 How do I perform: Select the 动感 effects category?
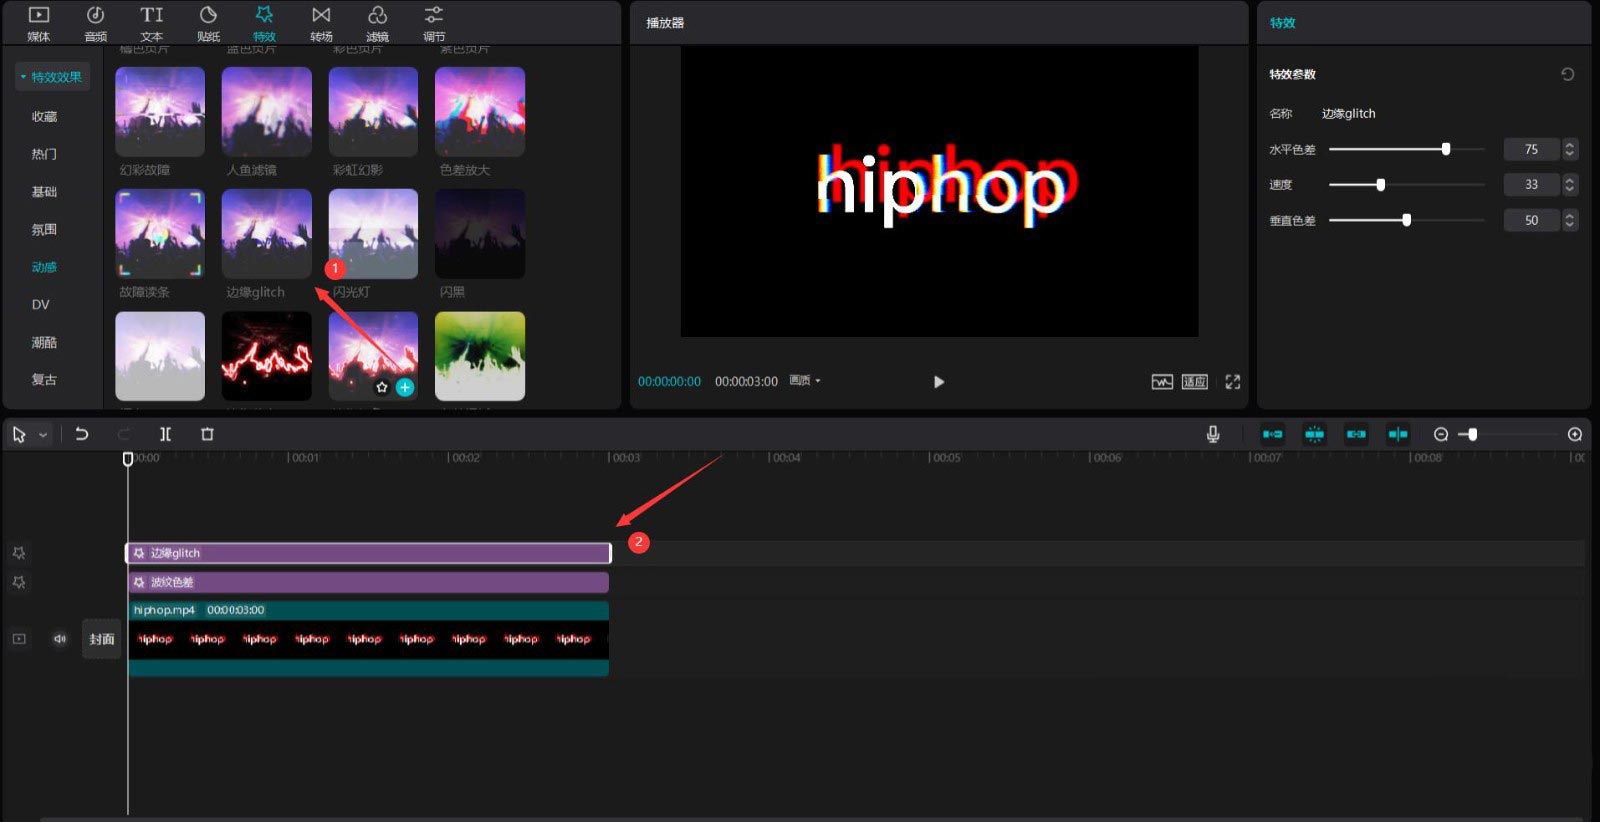tap(44, 267)
